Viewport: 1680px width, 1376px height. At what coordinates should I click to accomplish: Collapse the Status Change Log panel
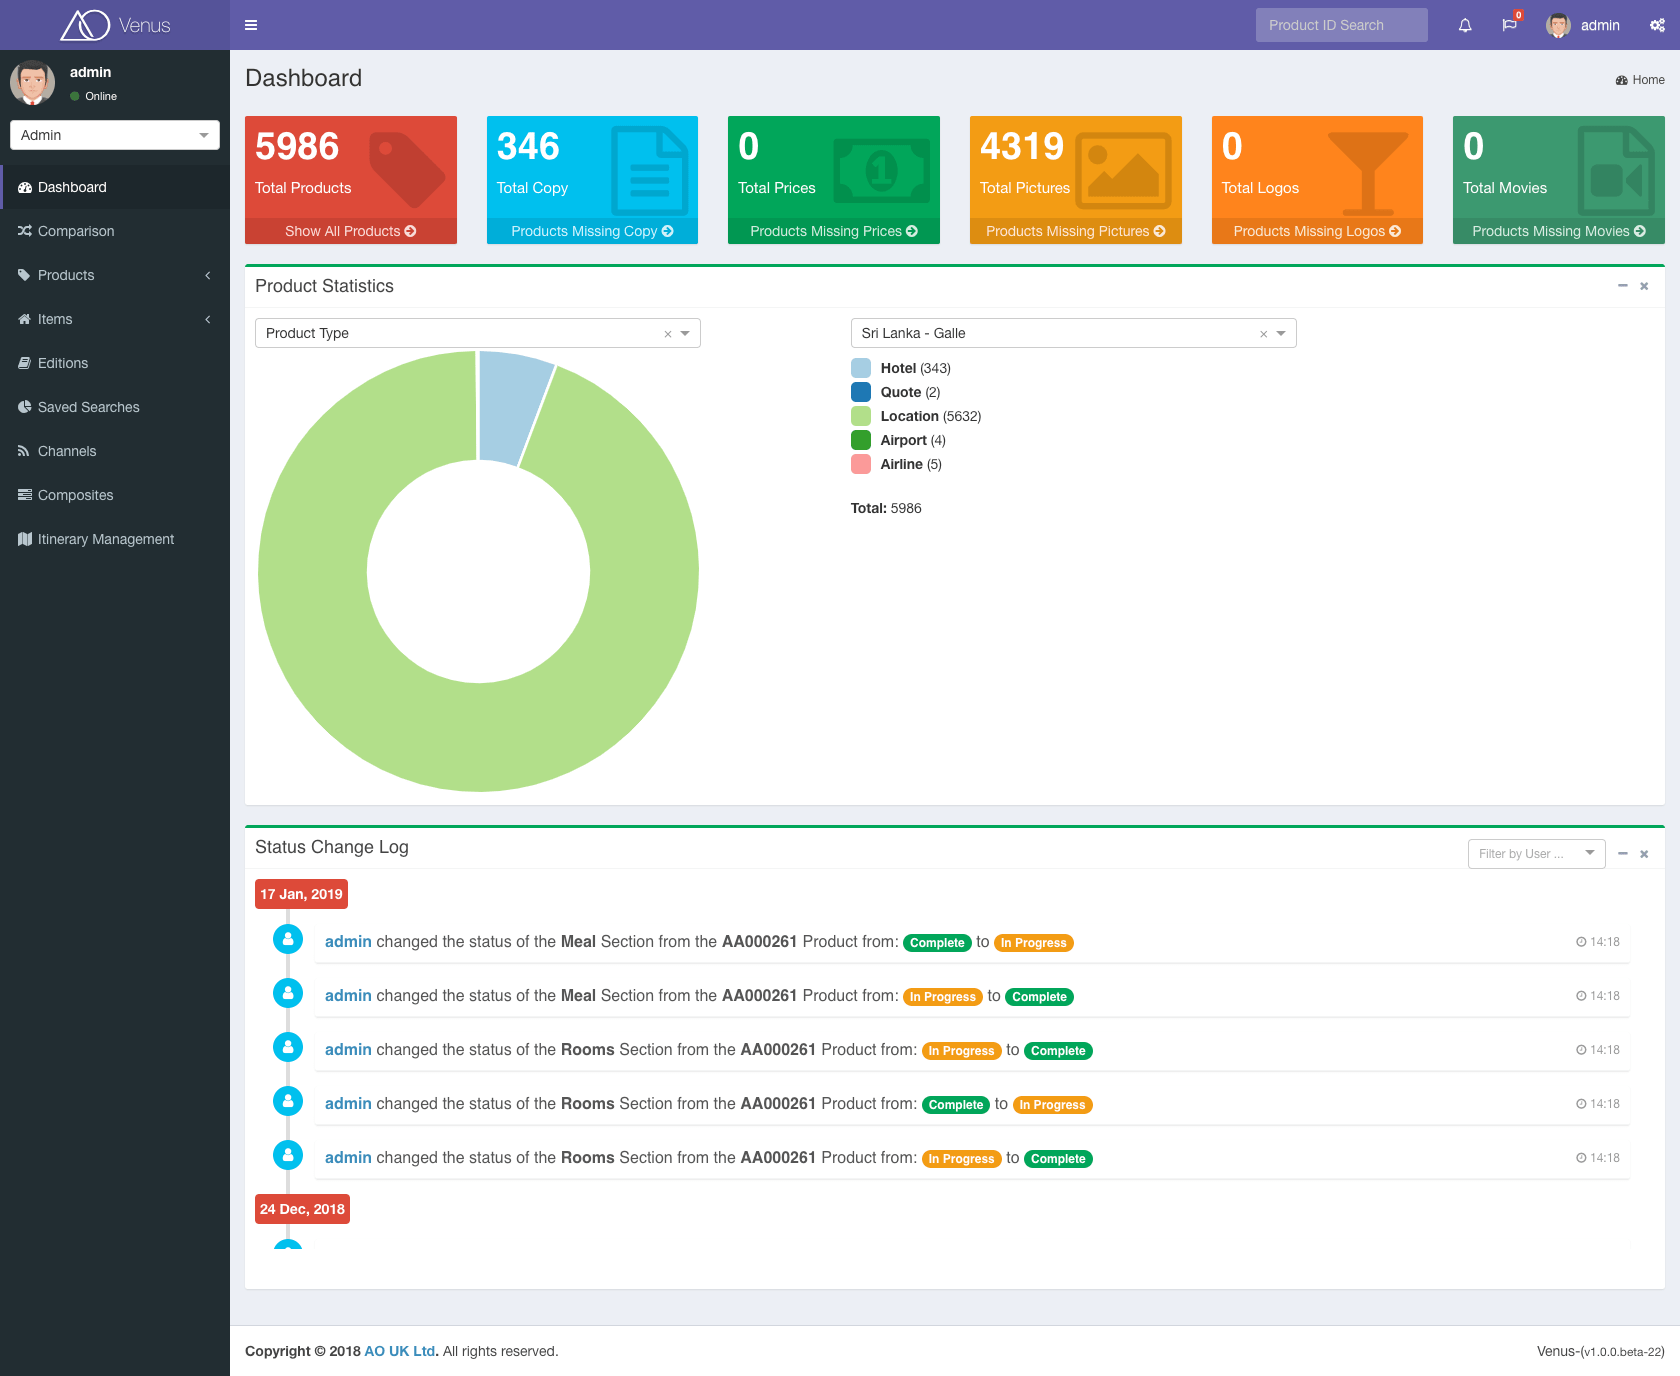tap(1623, 853)
